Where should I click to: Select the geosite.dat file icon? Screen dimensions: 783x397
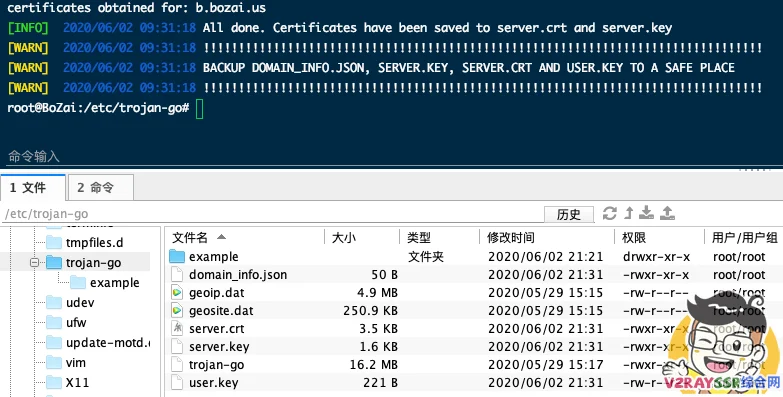pos(177,311)
